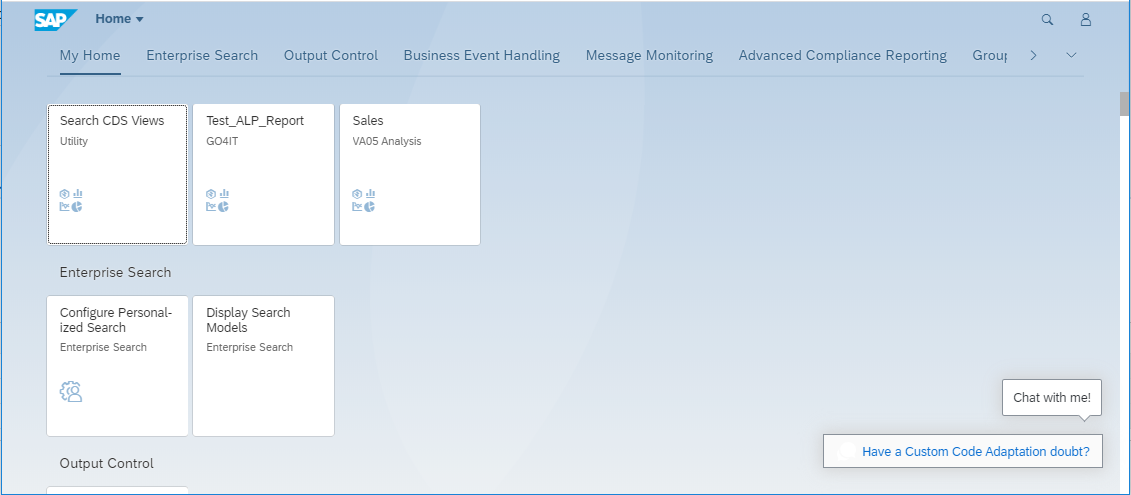1131x495 pixels.
Task: Show next tabs with right chevron
Action: point(1034,55)
